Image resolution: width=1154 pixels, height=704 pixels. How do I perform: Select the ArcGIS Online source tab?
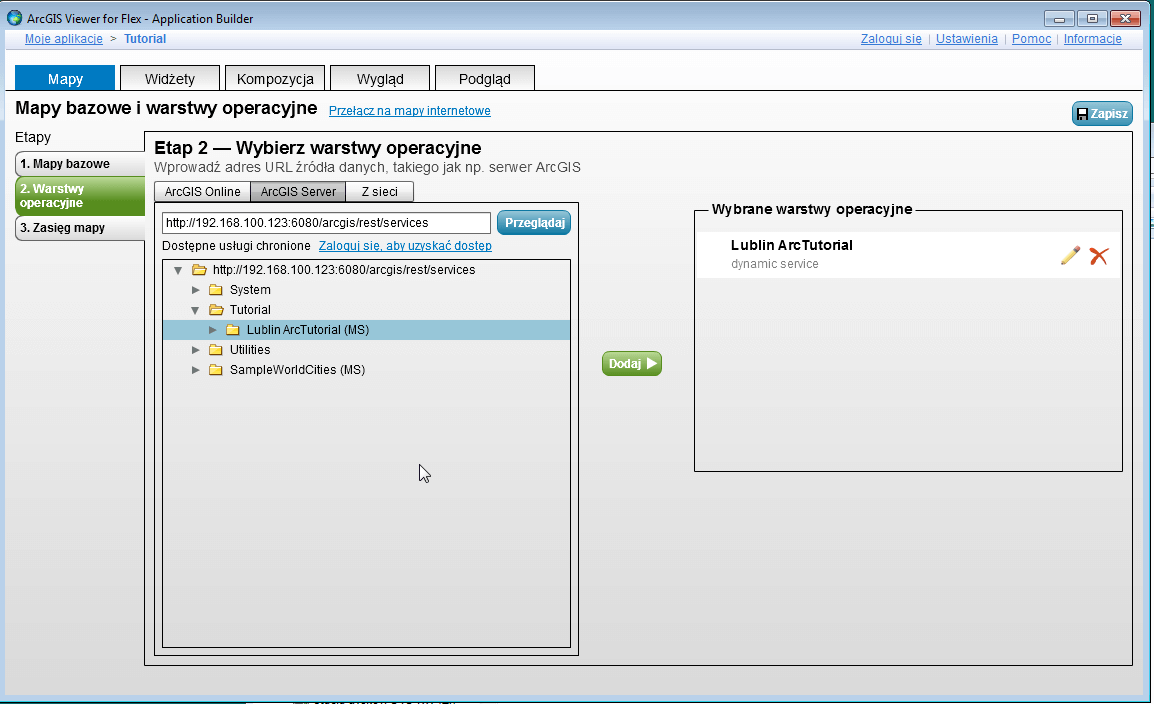coord(202,191)
